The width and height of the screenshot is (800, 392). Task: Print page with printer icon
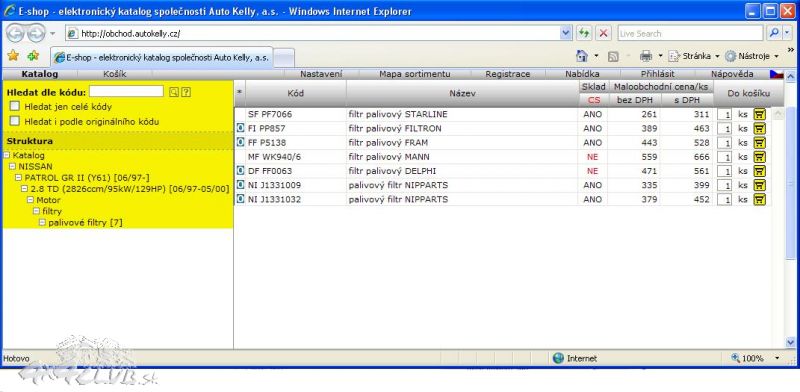[646, 56]
